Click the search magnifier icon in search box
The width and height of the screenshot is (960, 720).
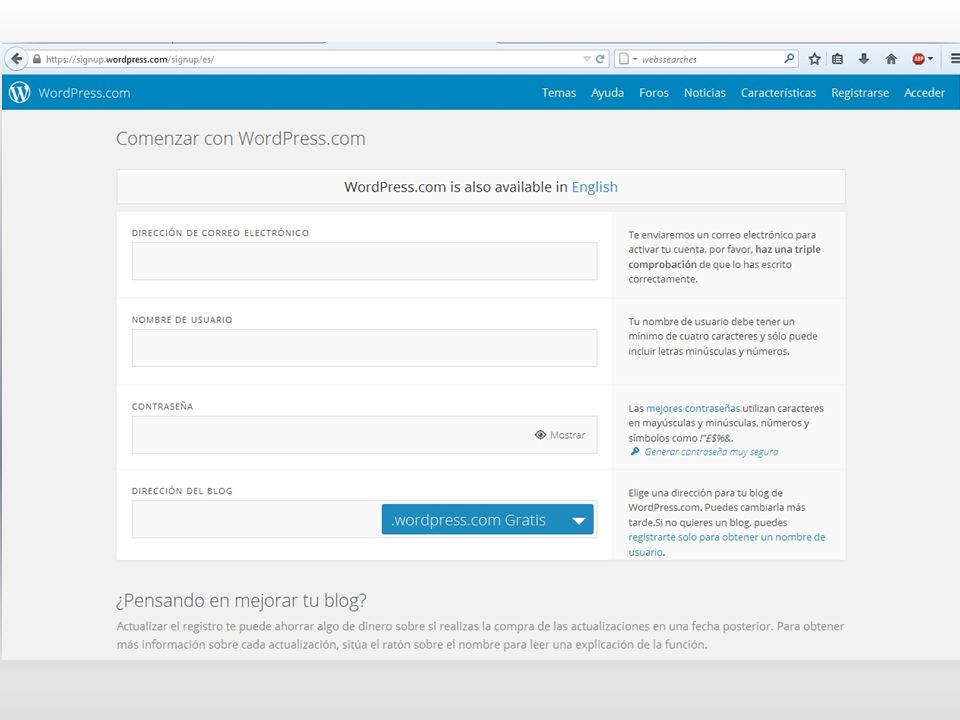click(x=789, y=59)
